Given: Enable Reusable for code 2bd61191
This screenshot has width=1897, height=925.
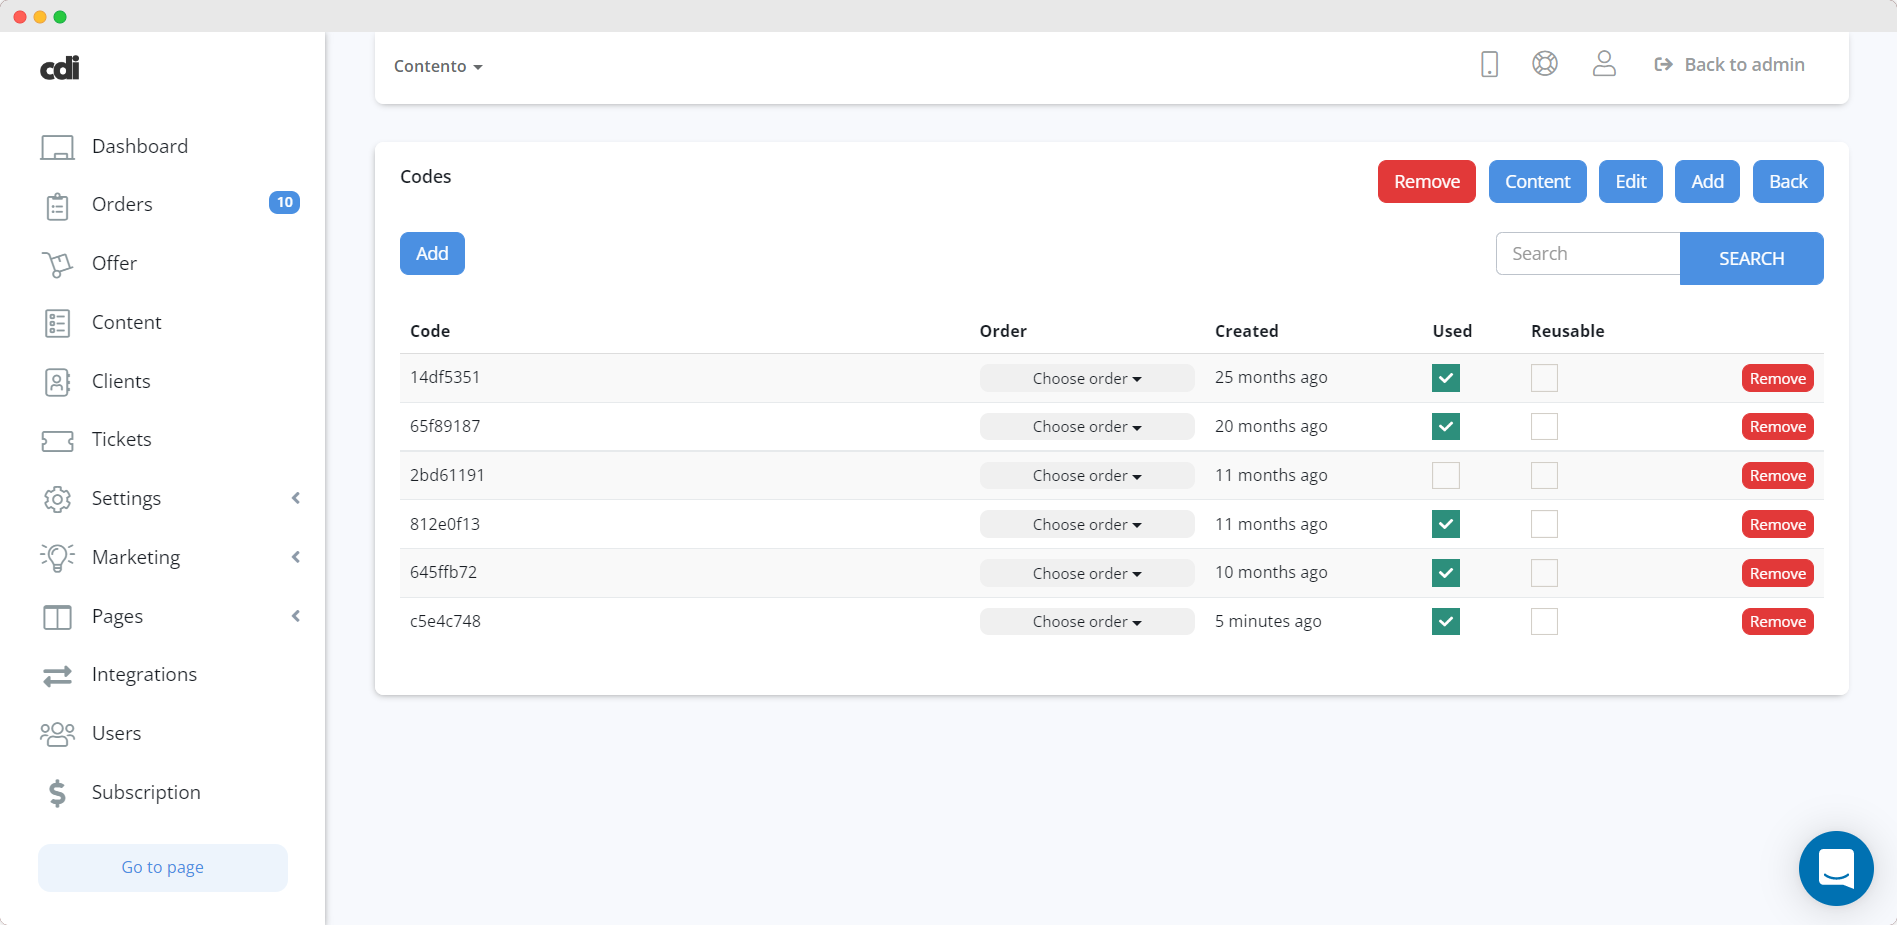Looking at the screenshot, I should click(x=1544, y=475).
